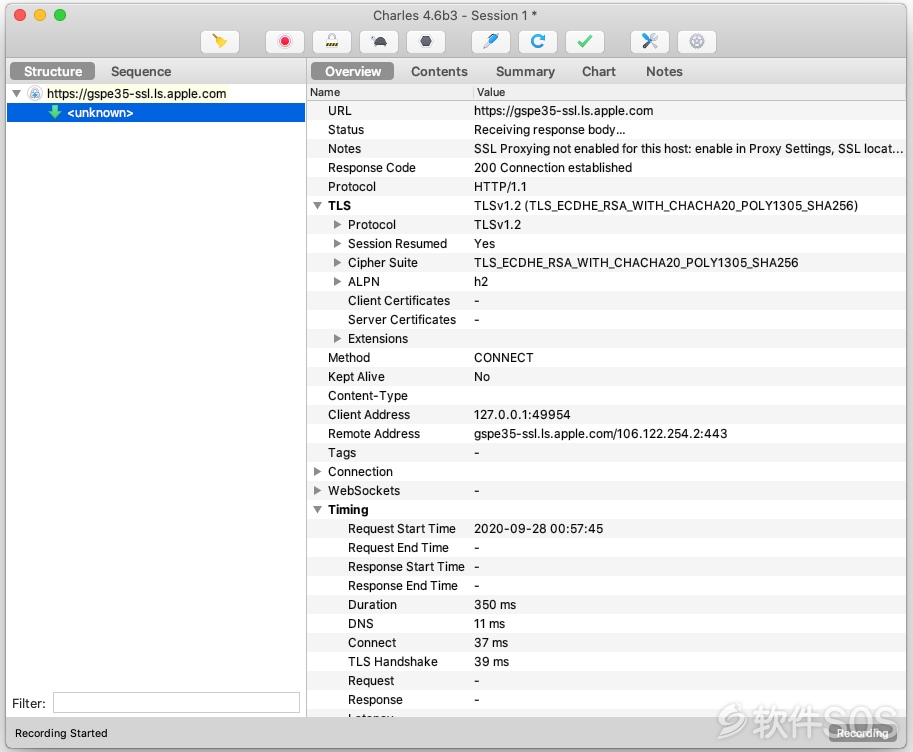Open the Contents tab
Viewport: 913px width, 752px height.
[439, 72]
